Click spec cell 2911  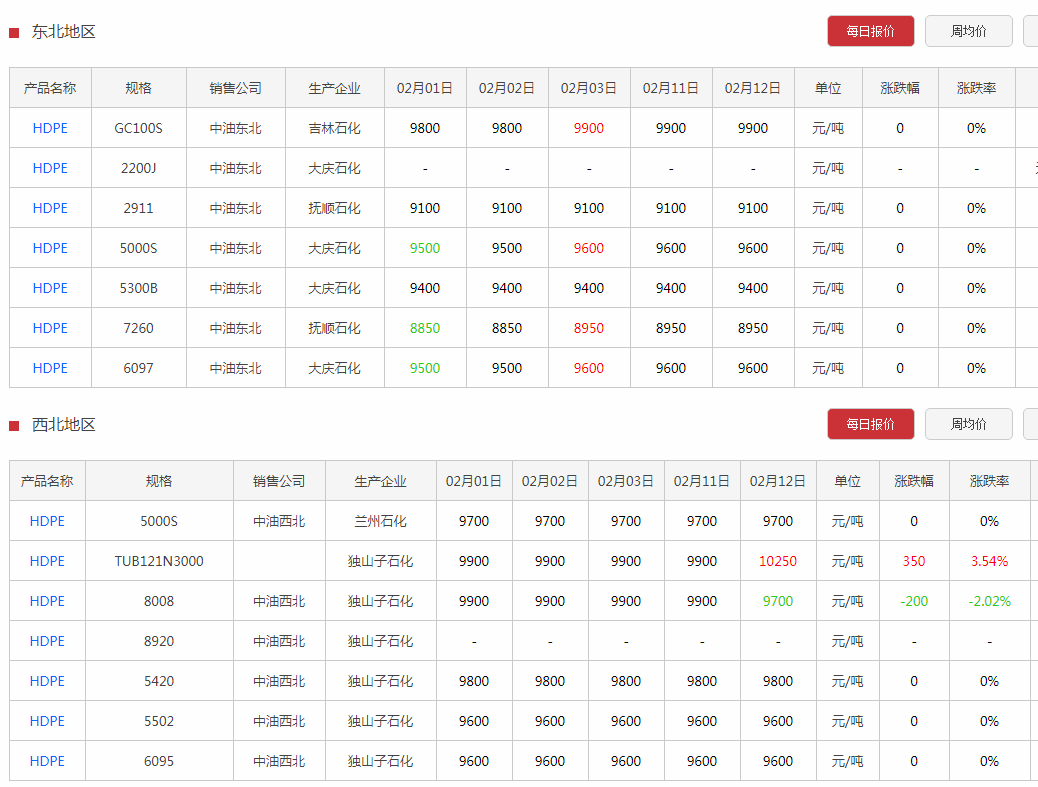coord(138,208)
